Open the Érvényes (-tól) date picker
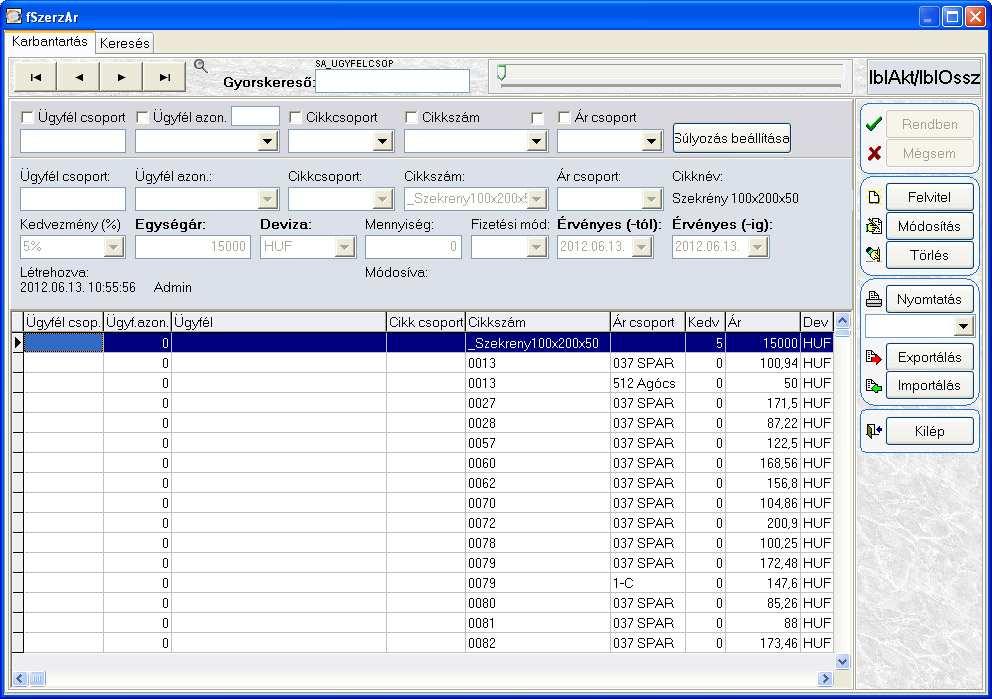 tap(642, 247)
